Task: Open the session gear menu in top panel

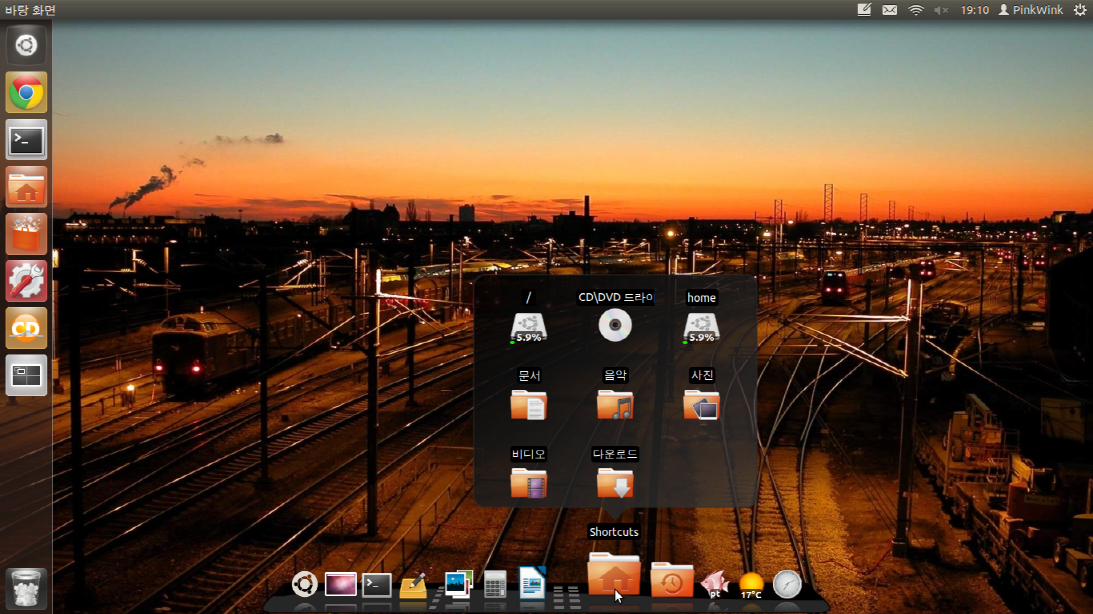Action: click(1080, 10)
